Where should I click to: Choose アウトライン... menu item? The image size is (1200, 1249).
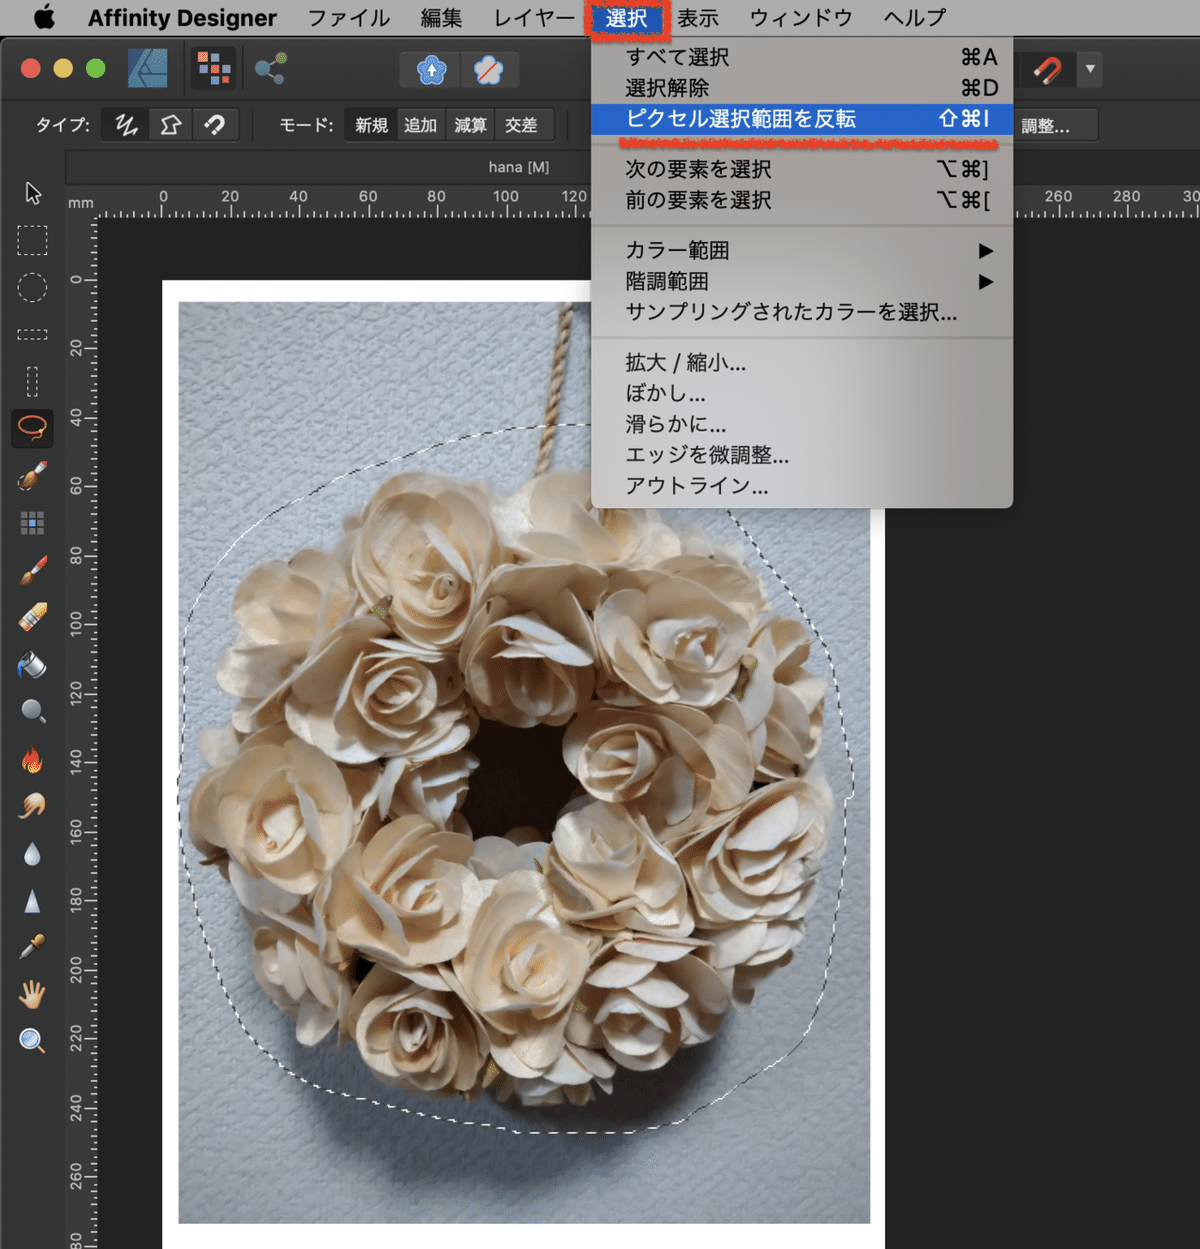coord(802,485)
